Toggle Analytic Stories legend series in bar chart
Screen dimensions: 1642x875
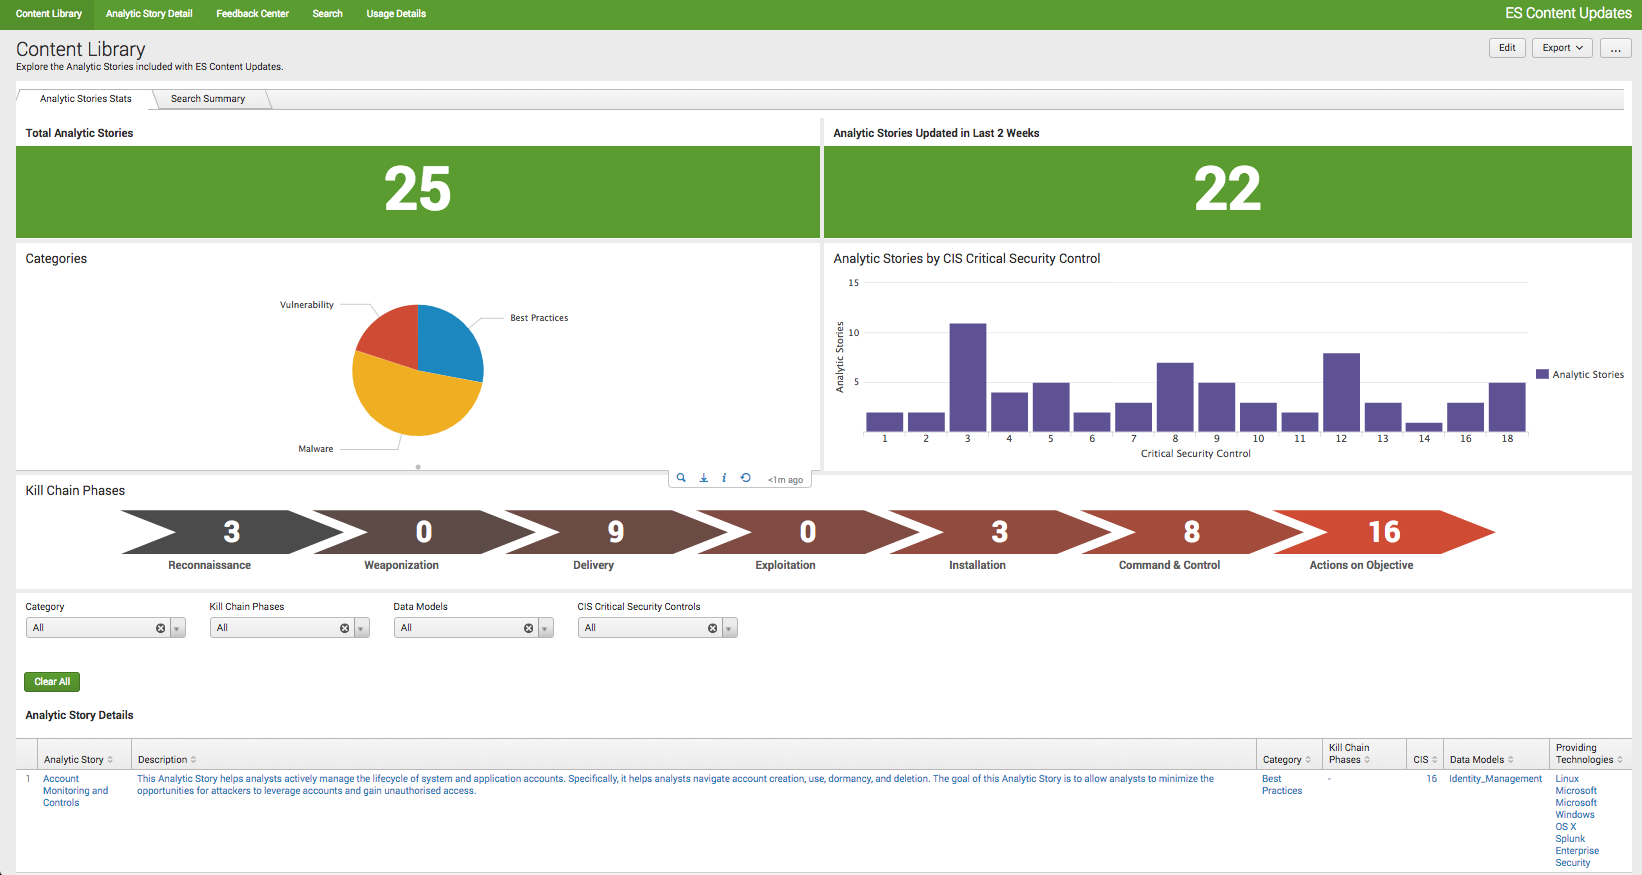pos(1580,374)
